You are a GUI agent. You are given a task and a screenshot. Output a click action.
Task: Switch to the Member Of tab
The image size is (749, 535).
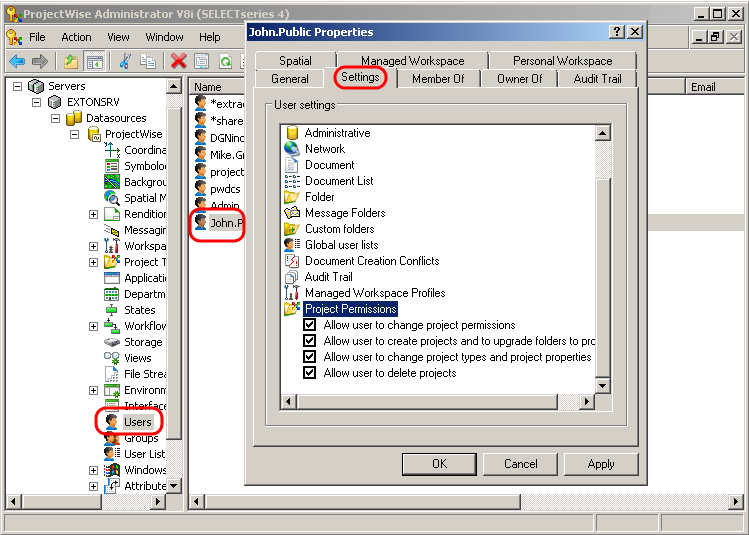[x=438, y=79]
